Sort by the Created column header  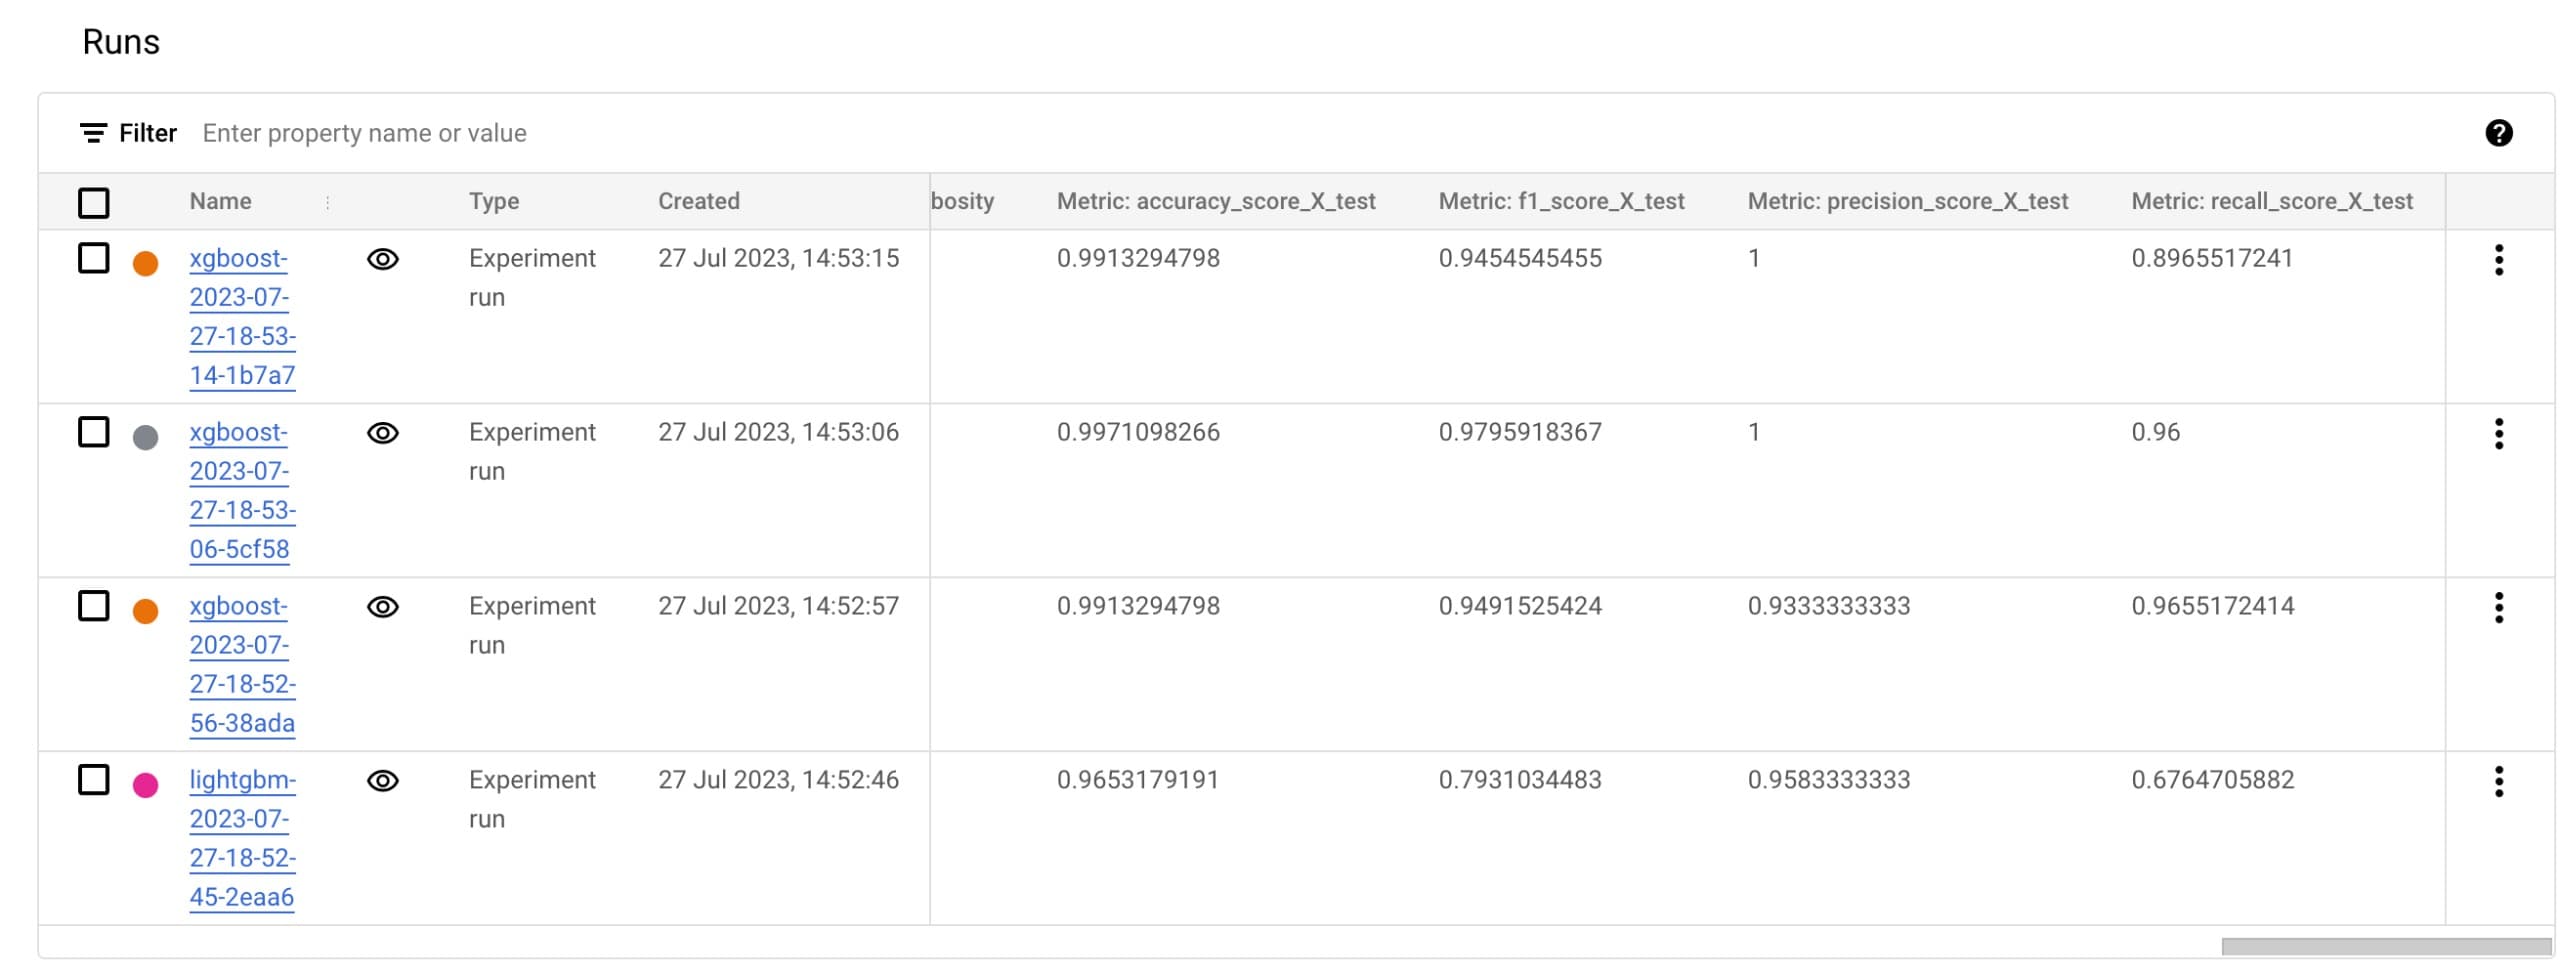pyautogui.click(x=698, y=202)
